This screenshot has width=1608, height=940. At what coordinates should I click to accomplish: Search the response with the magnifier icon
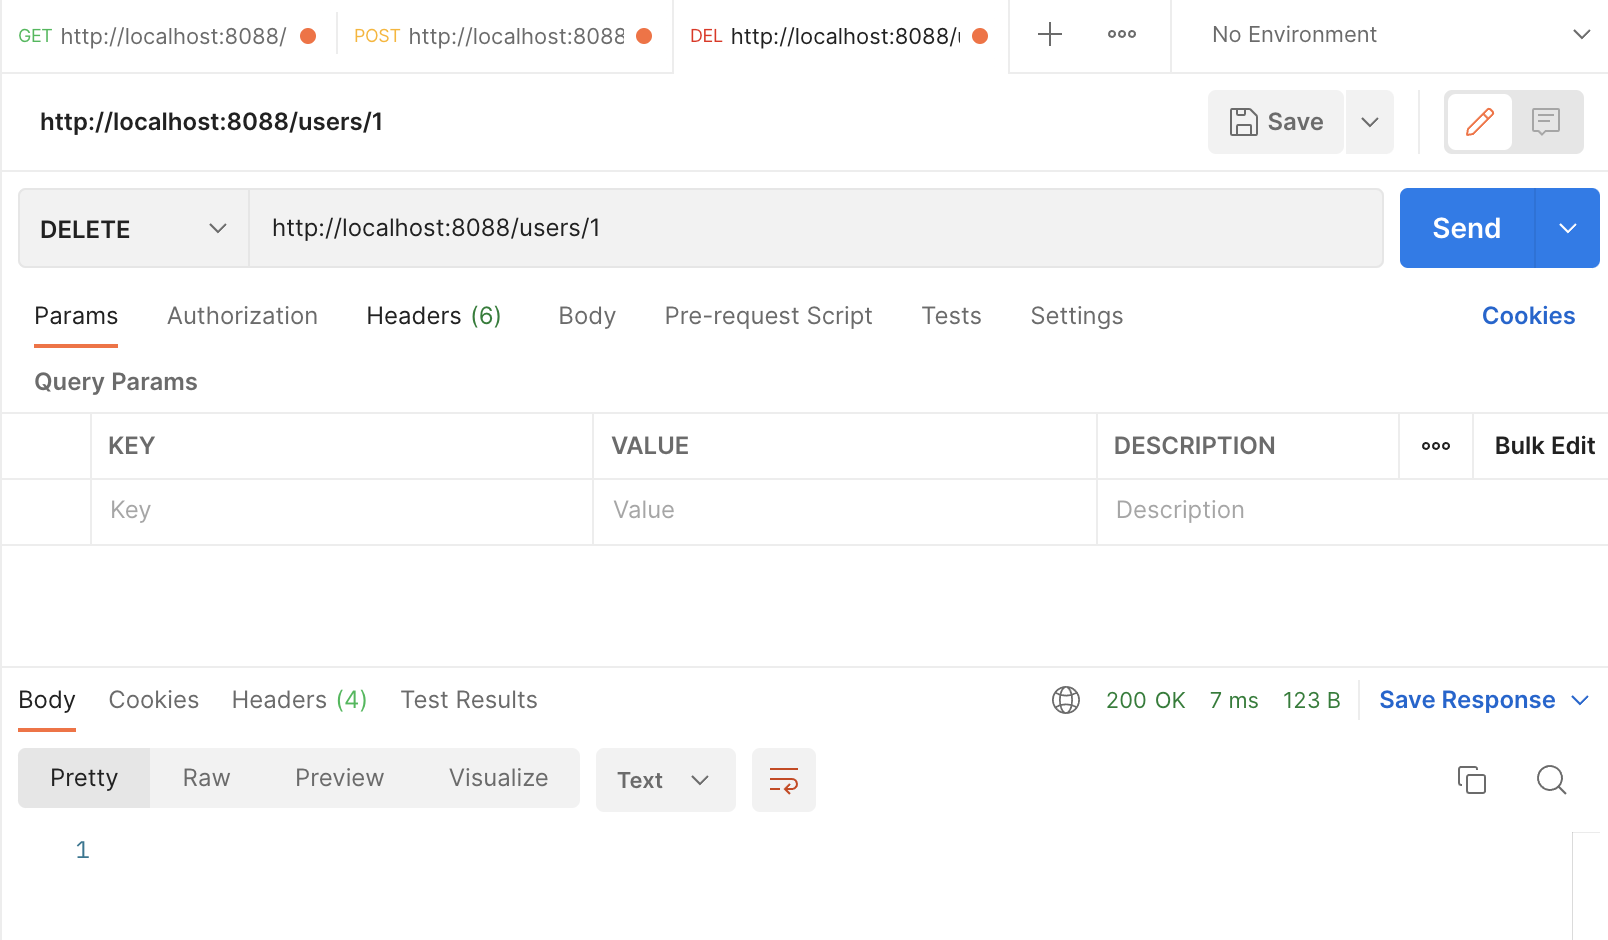click(x=1551, y=780)
